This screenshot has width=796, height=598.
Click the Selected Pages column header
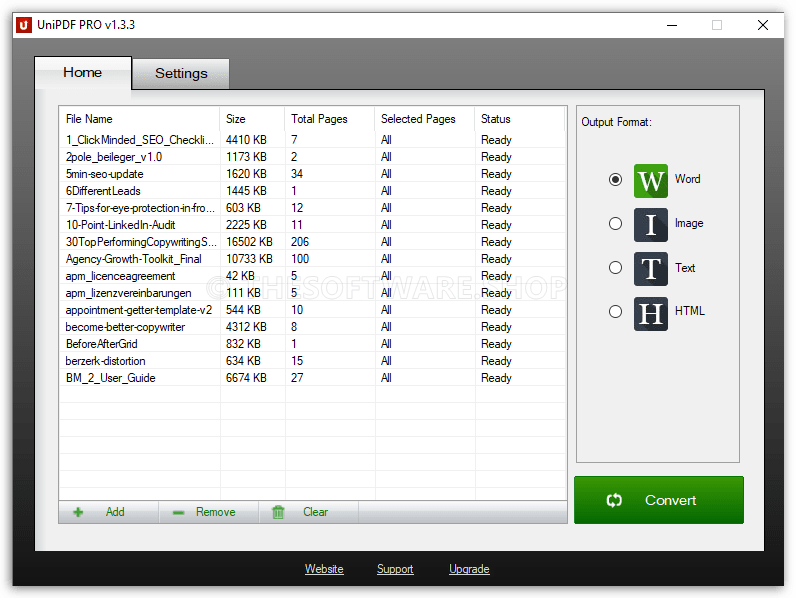tap(425, 119)
